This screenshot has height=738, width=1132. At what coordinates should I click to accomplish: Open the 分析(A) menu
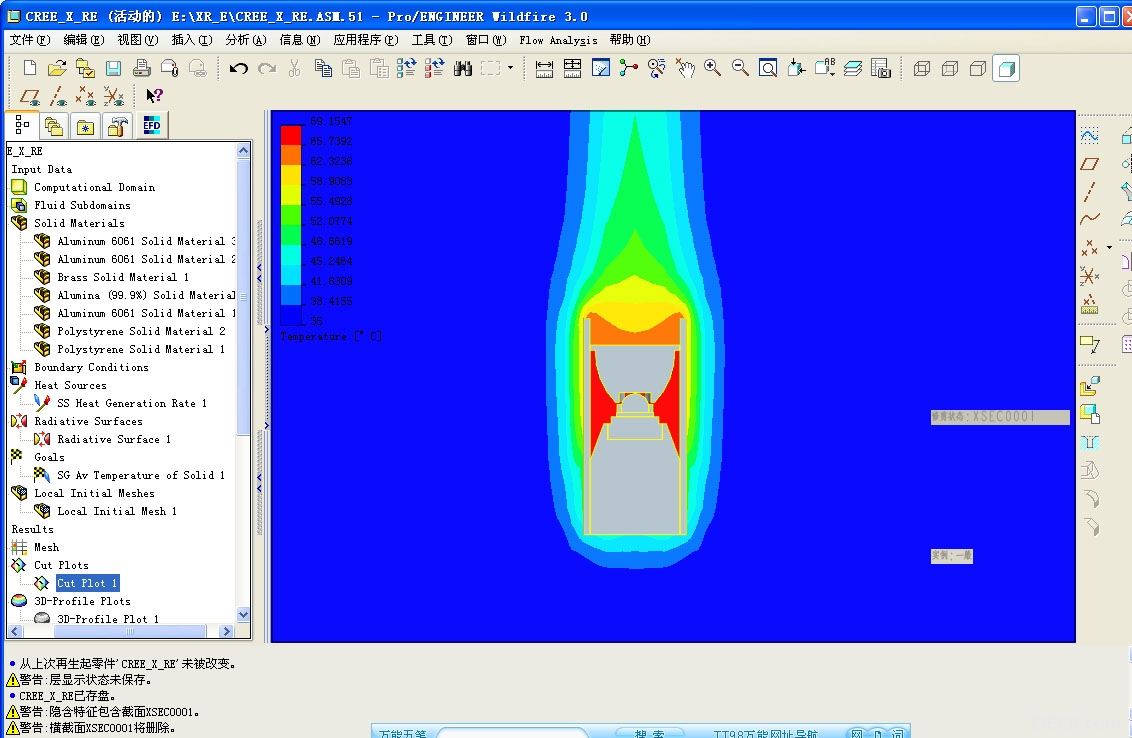click(x=245, y=40)
